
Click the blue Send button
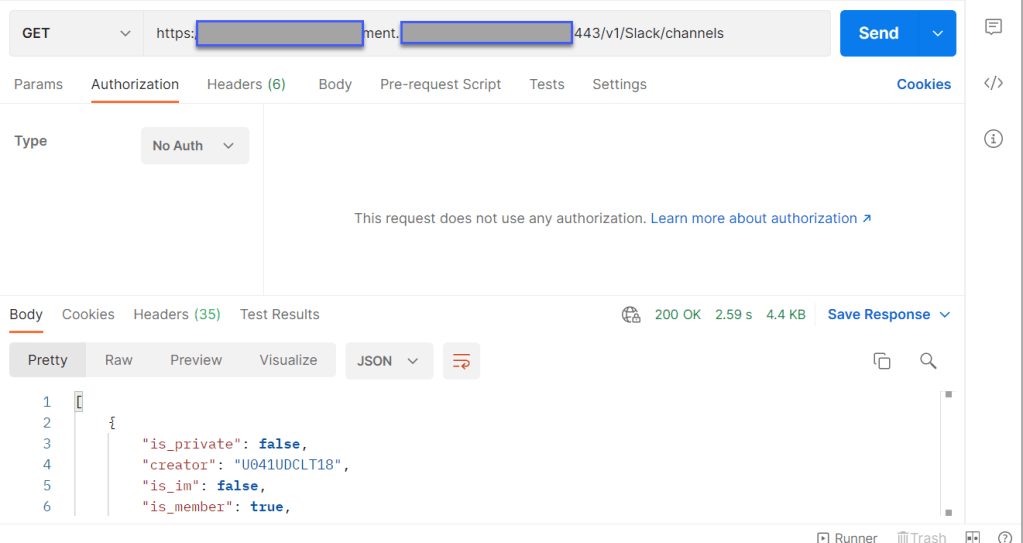878,33
